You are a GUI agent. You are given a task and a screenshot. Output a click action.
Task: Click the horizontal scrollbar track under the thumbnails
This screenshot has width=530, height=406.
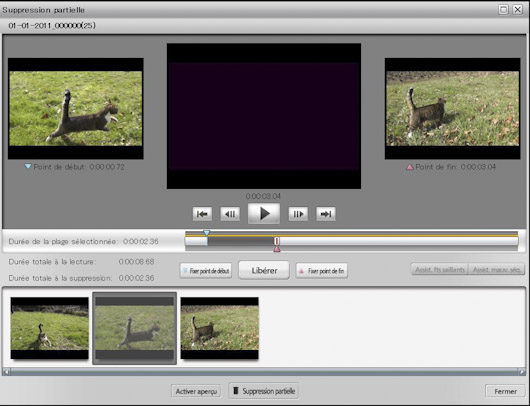tap(264, 372)
